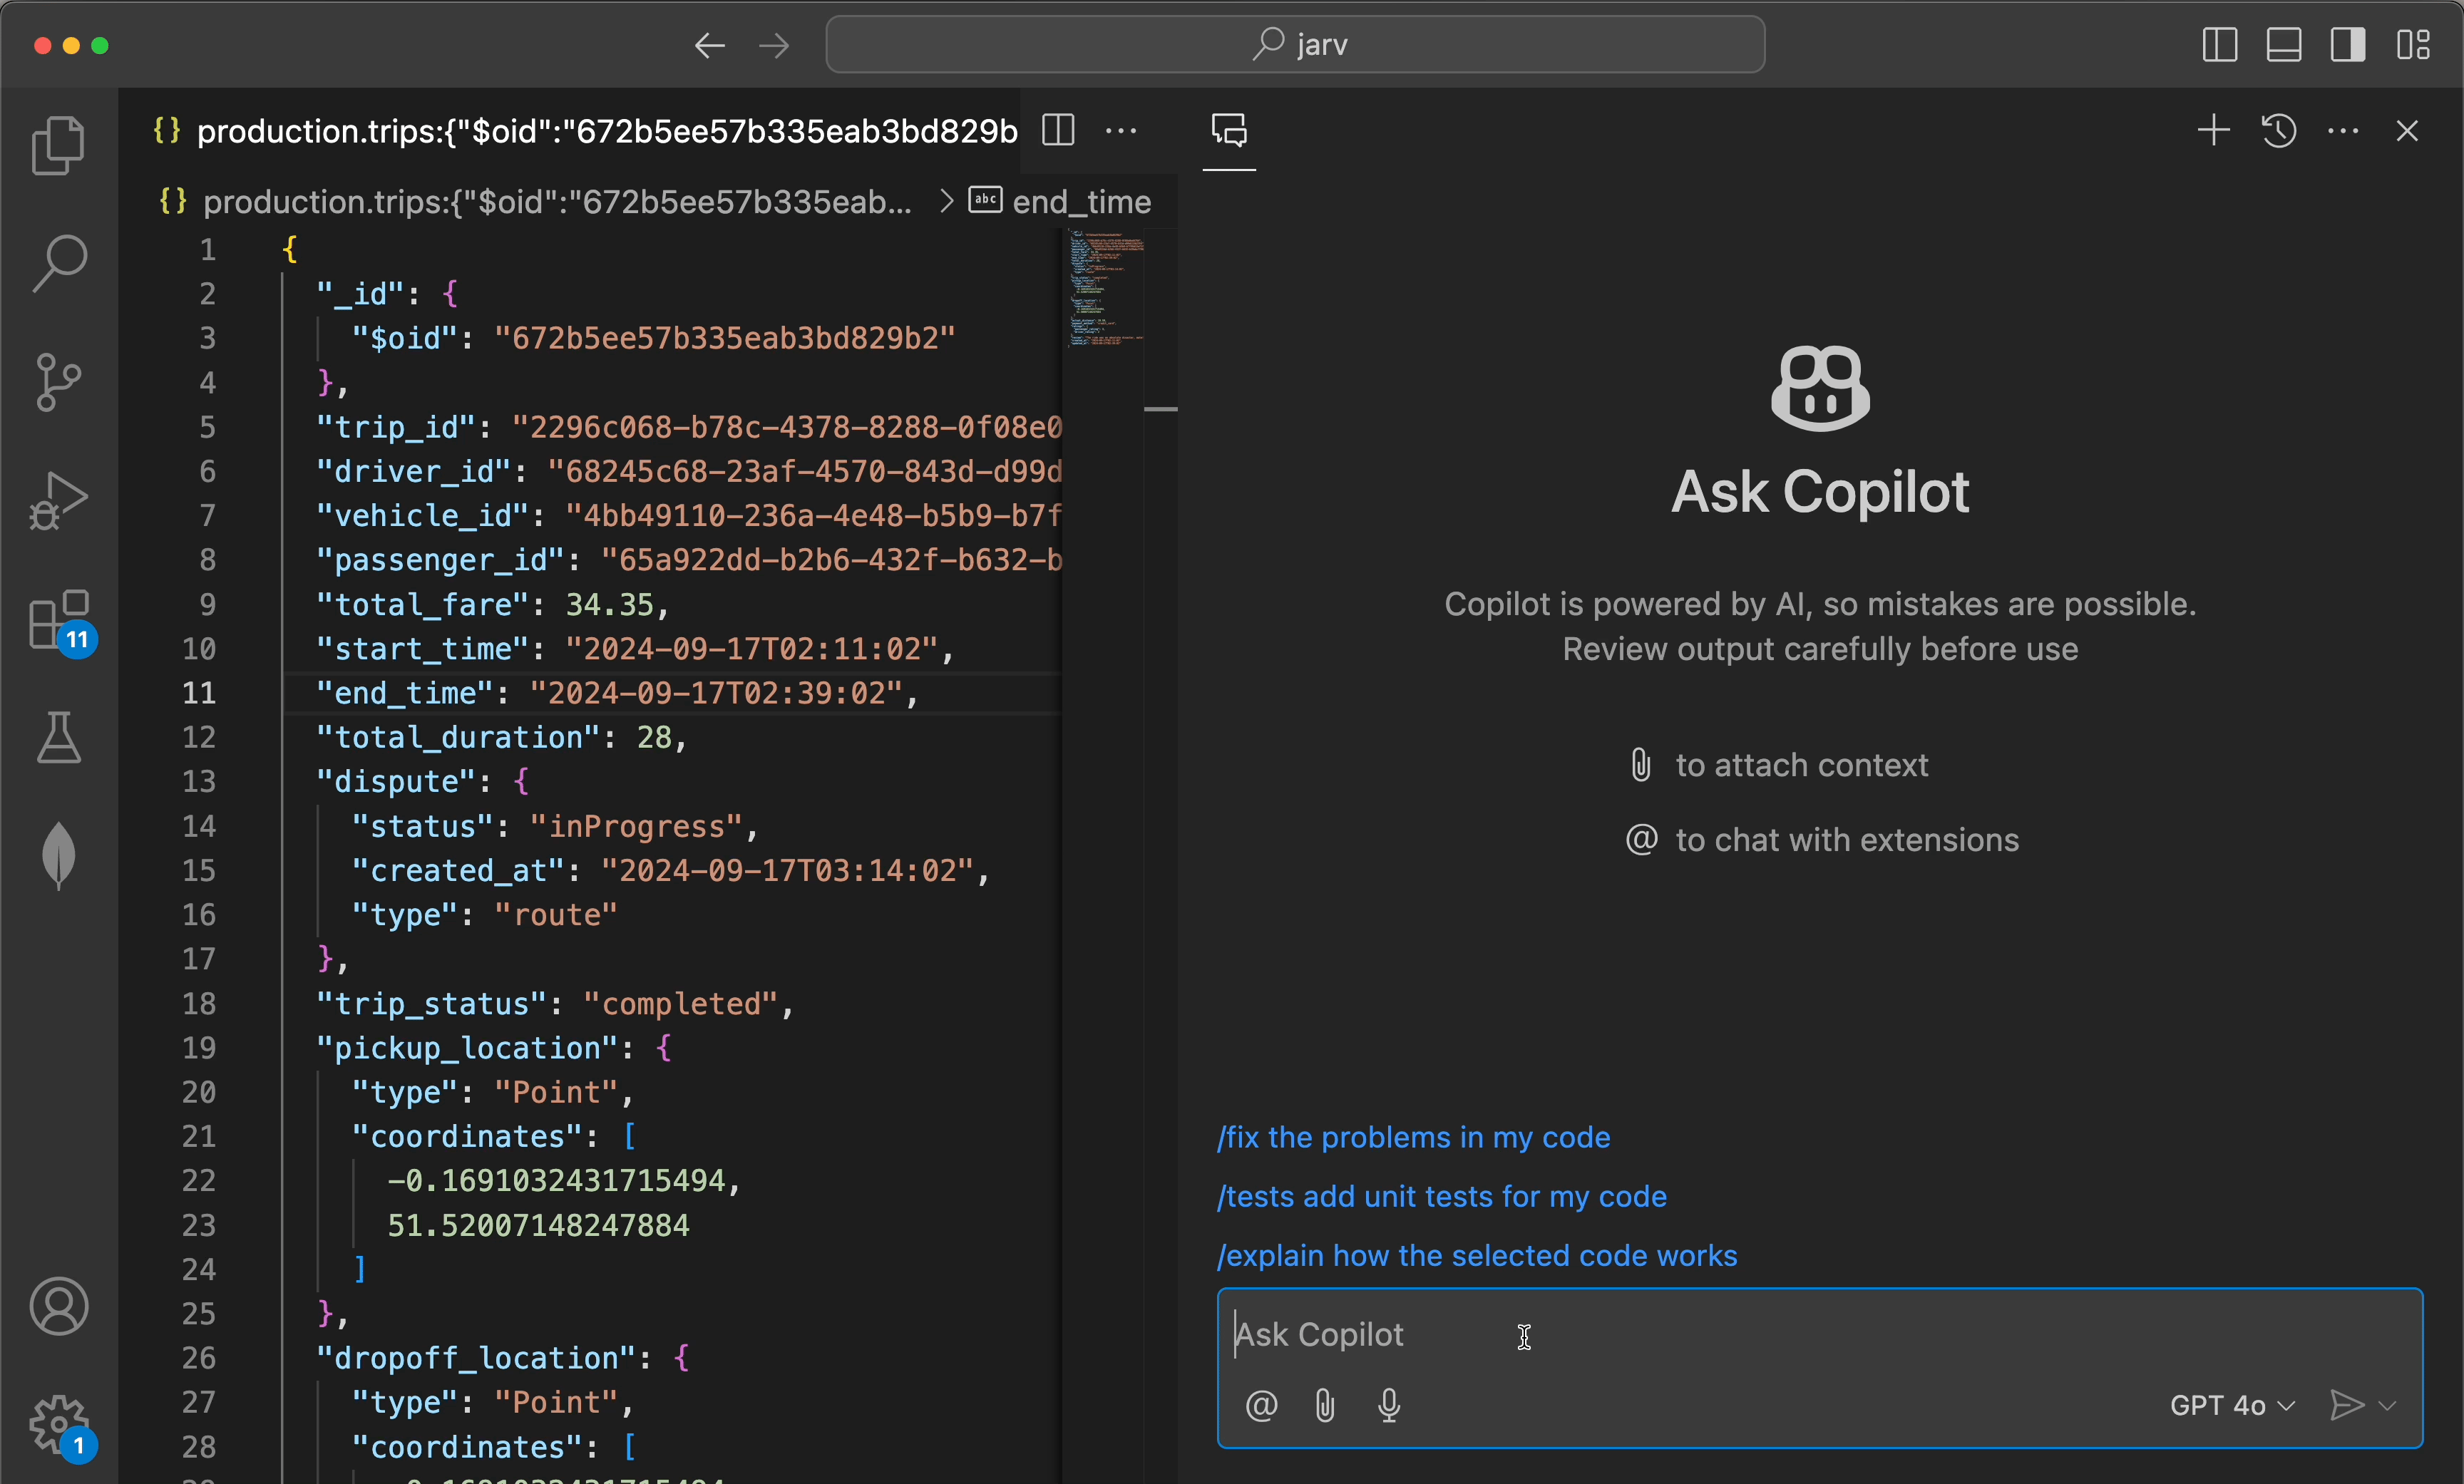This screenshot has height=1484, width=2464.
Task: Click end_time breadcrumb item
Action: (x=1080, y=202)
